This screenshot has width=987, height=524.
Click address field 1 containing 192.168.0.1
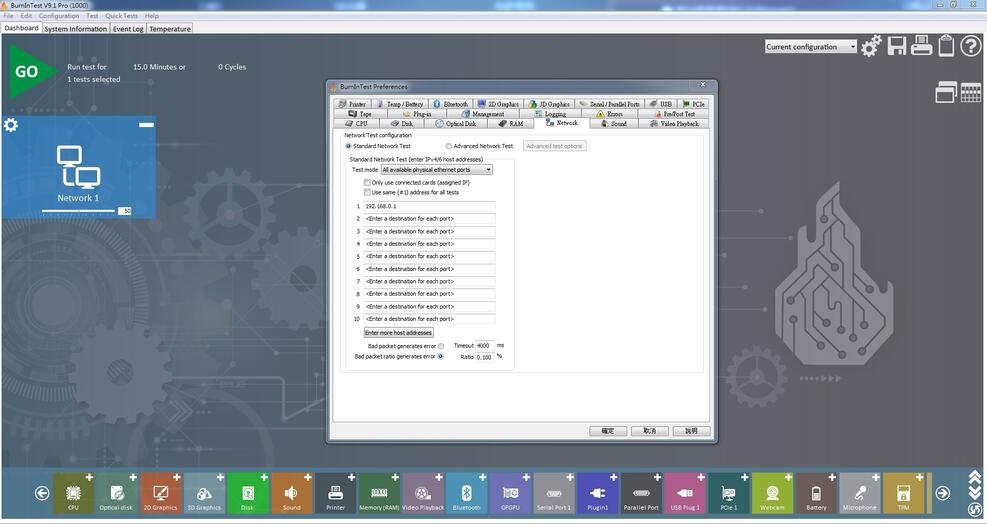pyautogui.click(x=429, y=207)
